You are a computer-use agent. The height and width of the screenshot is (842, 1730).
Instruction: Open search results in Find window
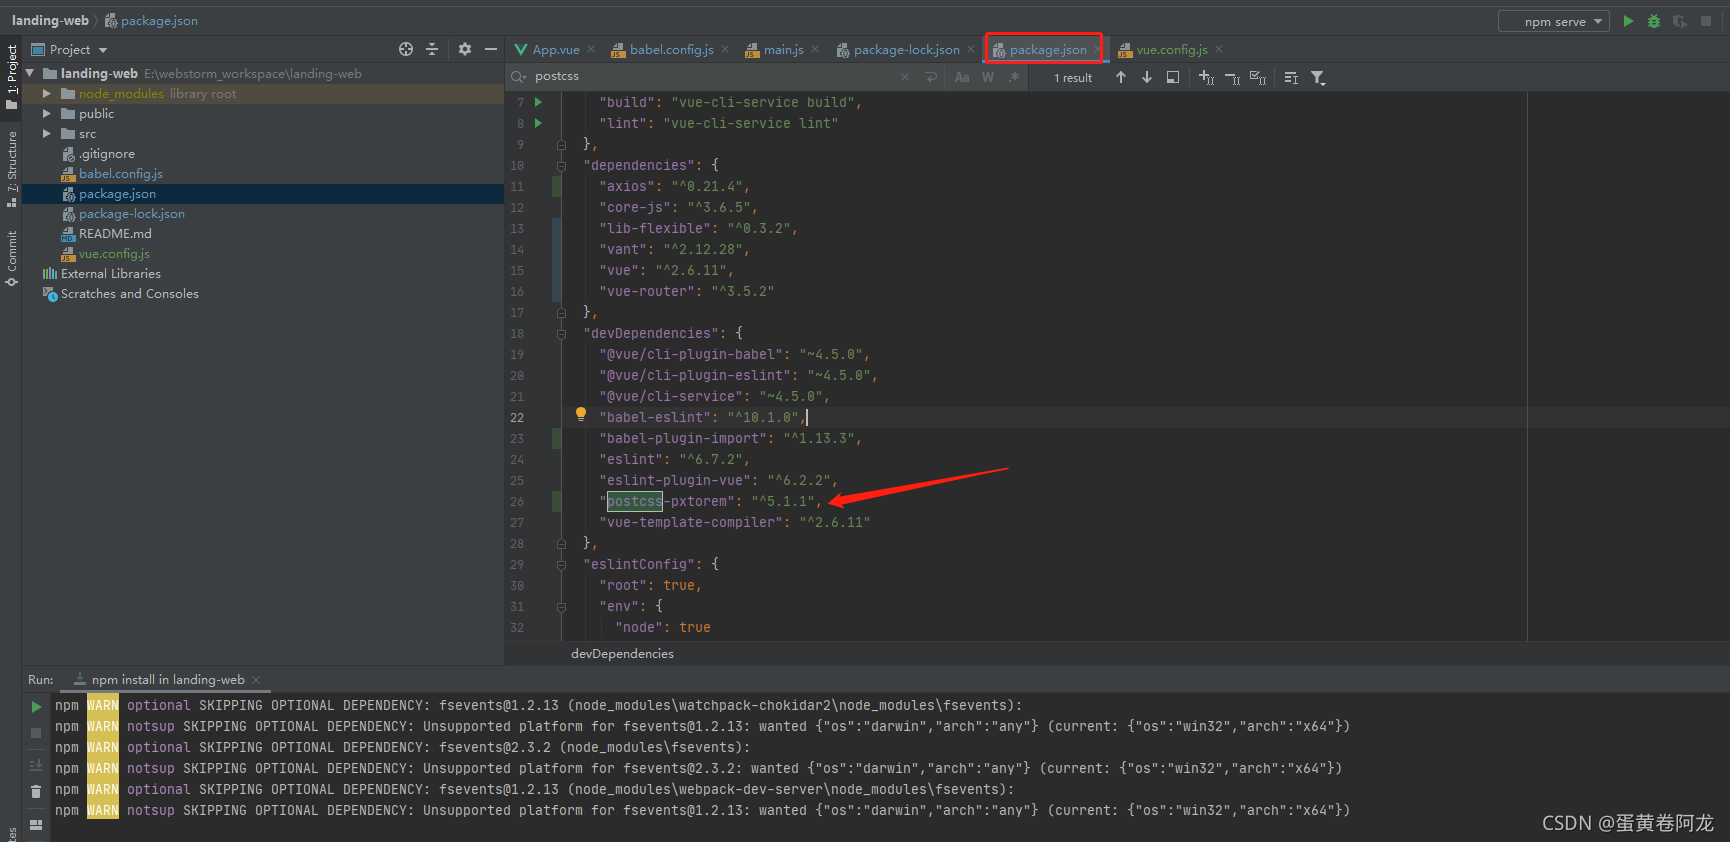click(x=1291, y=77)
